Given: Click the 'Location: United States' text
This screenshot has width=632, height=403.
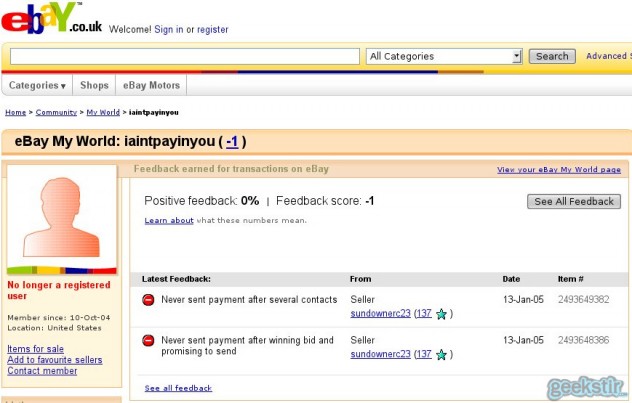Looking at the screenshot, I should tap(54, 328).
